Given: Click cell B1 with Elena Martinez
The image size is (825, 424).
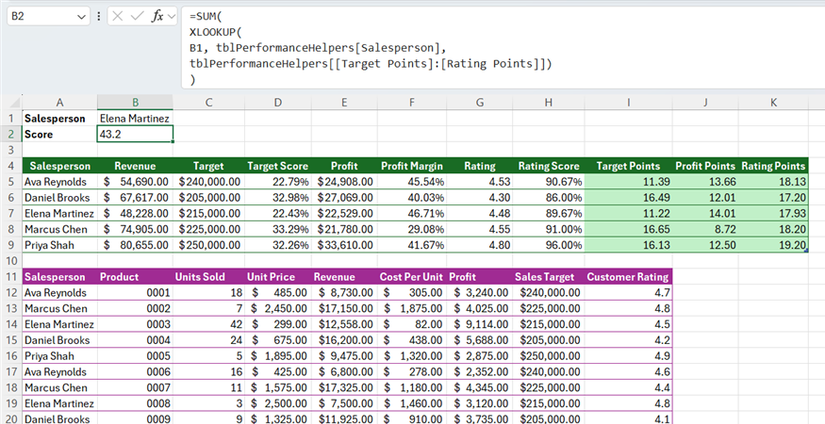Looking at the screenshot, I should [x=135, y=118].
